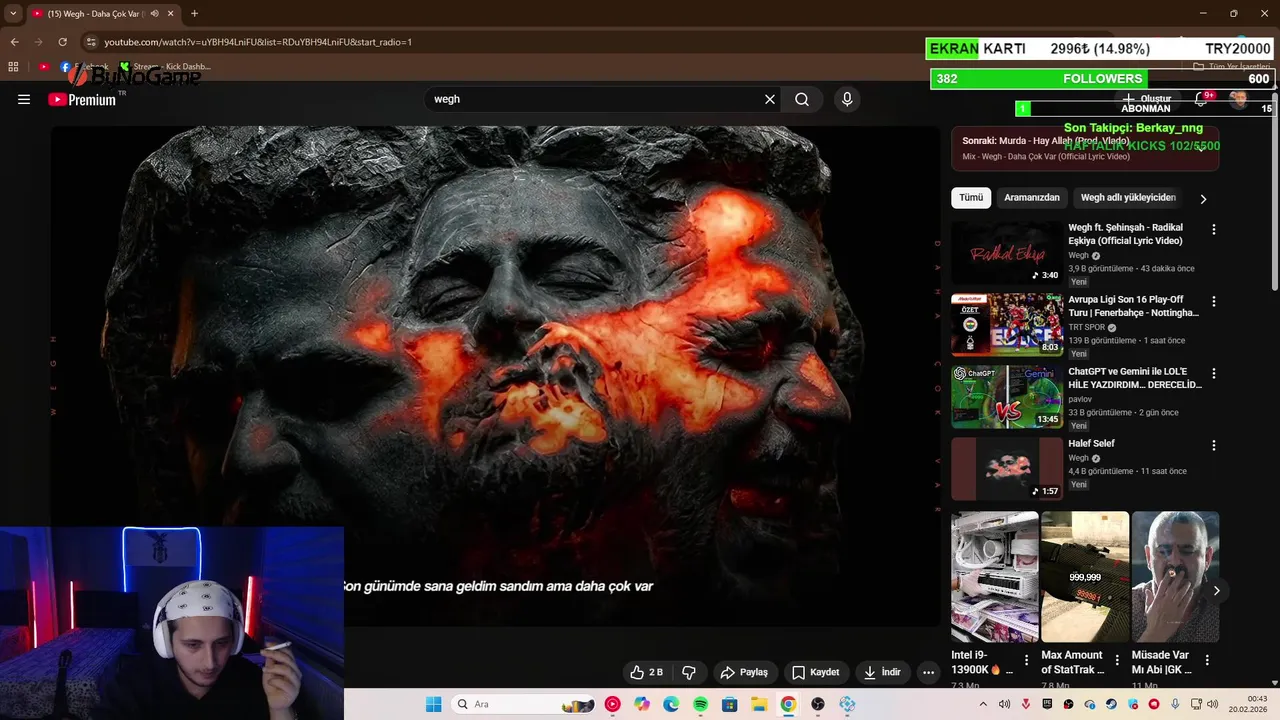Open options for ChatGPT ve Gemini video
Screen dimensions: 1280x720
tap(1214, 374)
